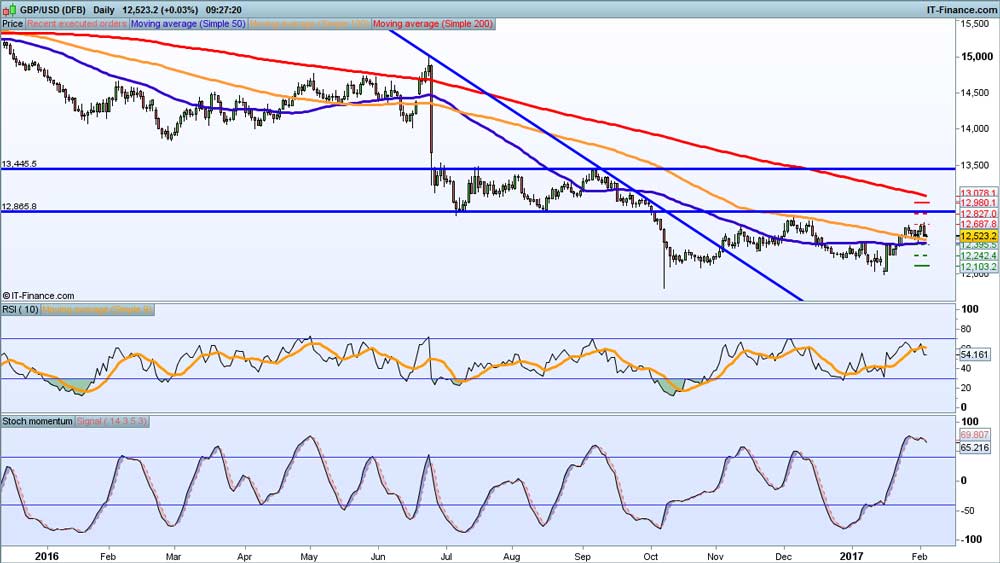Screen dimensions: 1000x563
Task: Click the Jun label on time axis
Action: click(378, 556)
